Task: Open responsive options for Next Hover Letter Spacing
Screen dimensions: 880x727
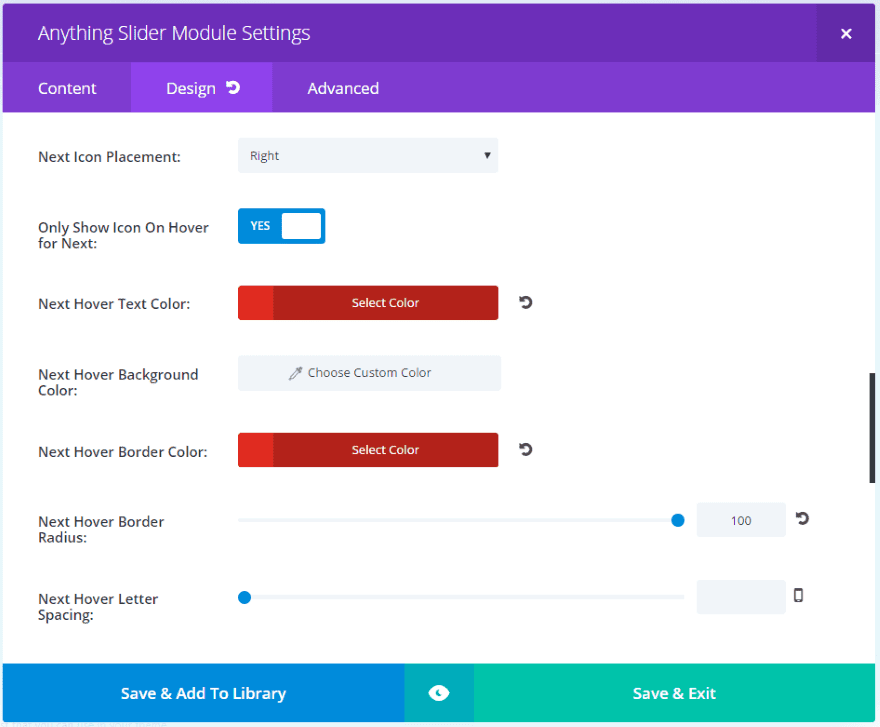Action: [x=798, y=595]
